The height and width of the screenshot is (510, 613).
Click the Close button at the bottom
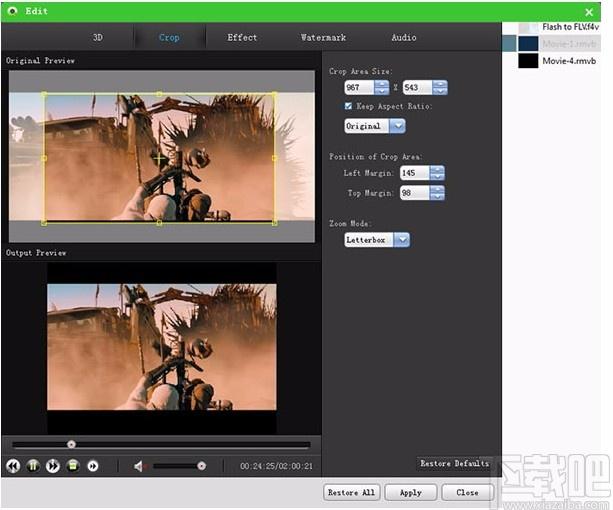pos(467,492)
